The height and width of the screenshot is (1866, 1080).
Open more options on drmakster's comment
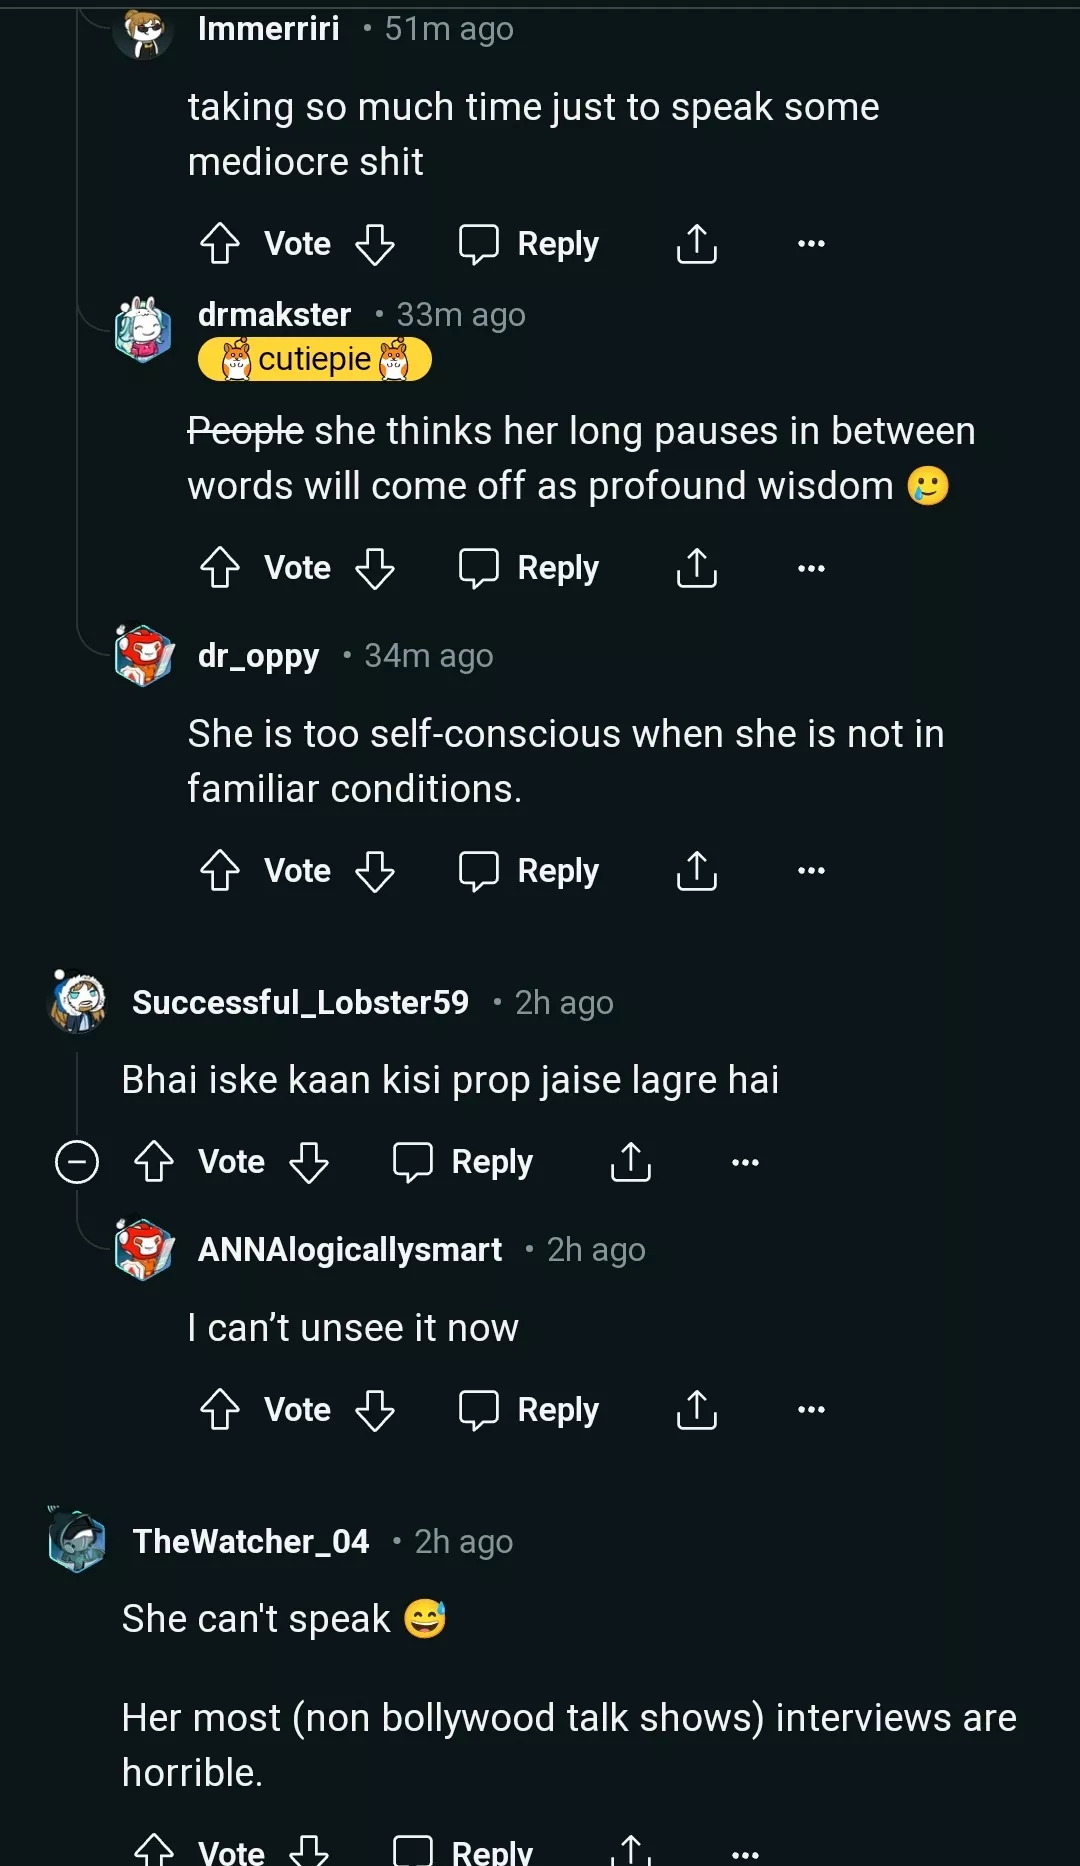click(811, 568)
